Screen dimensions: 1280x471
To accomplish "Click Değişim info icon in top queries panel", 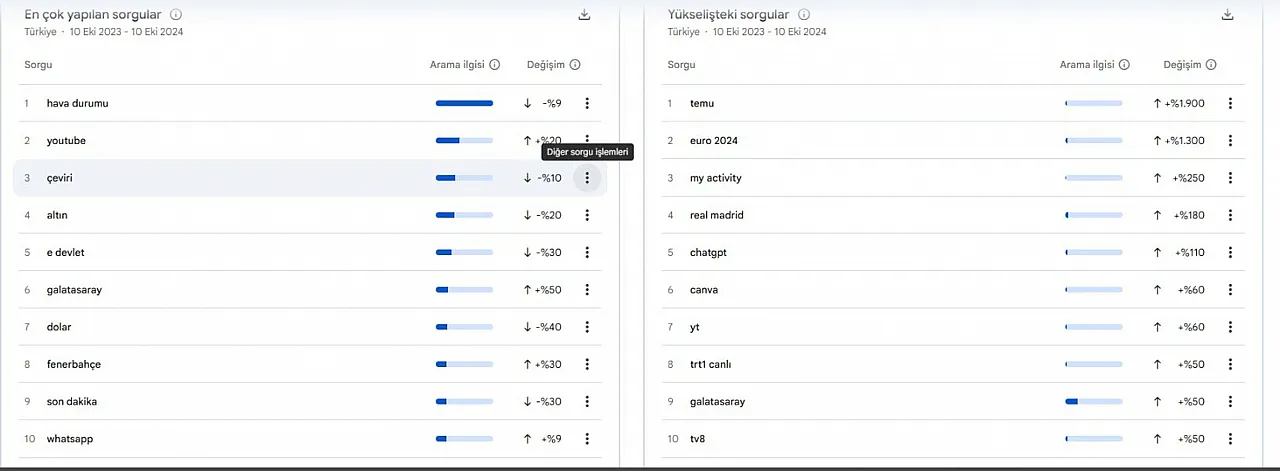I will [575, 65].
